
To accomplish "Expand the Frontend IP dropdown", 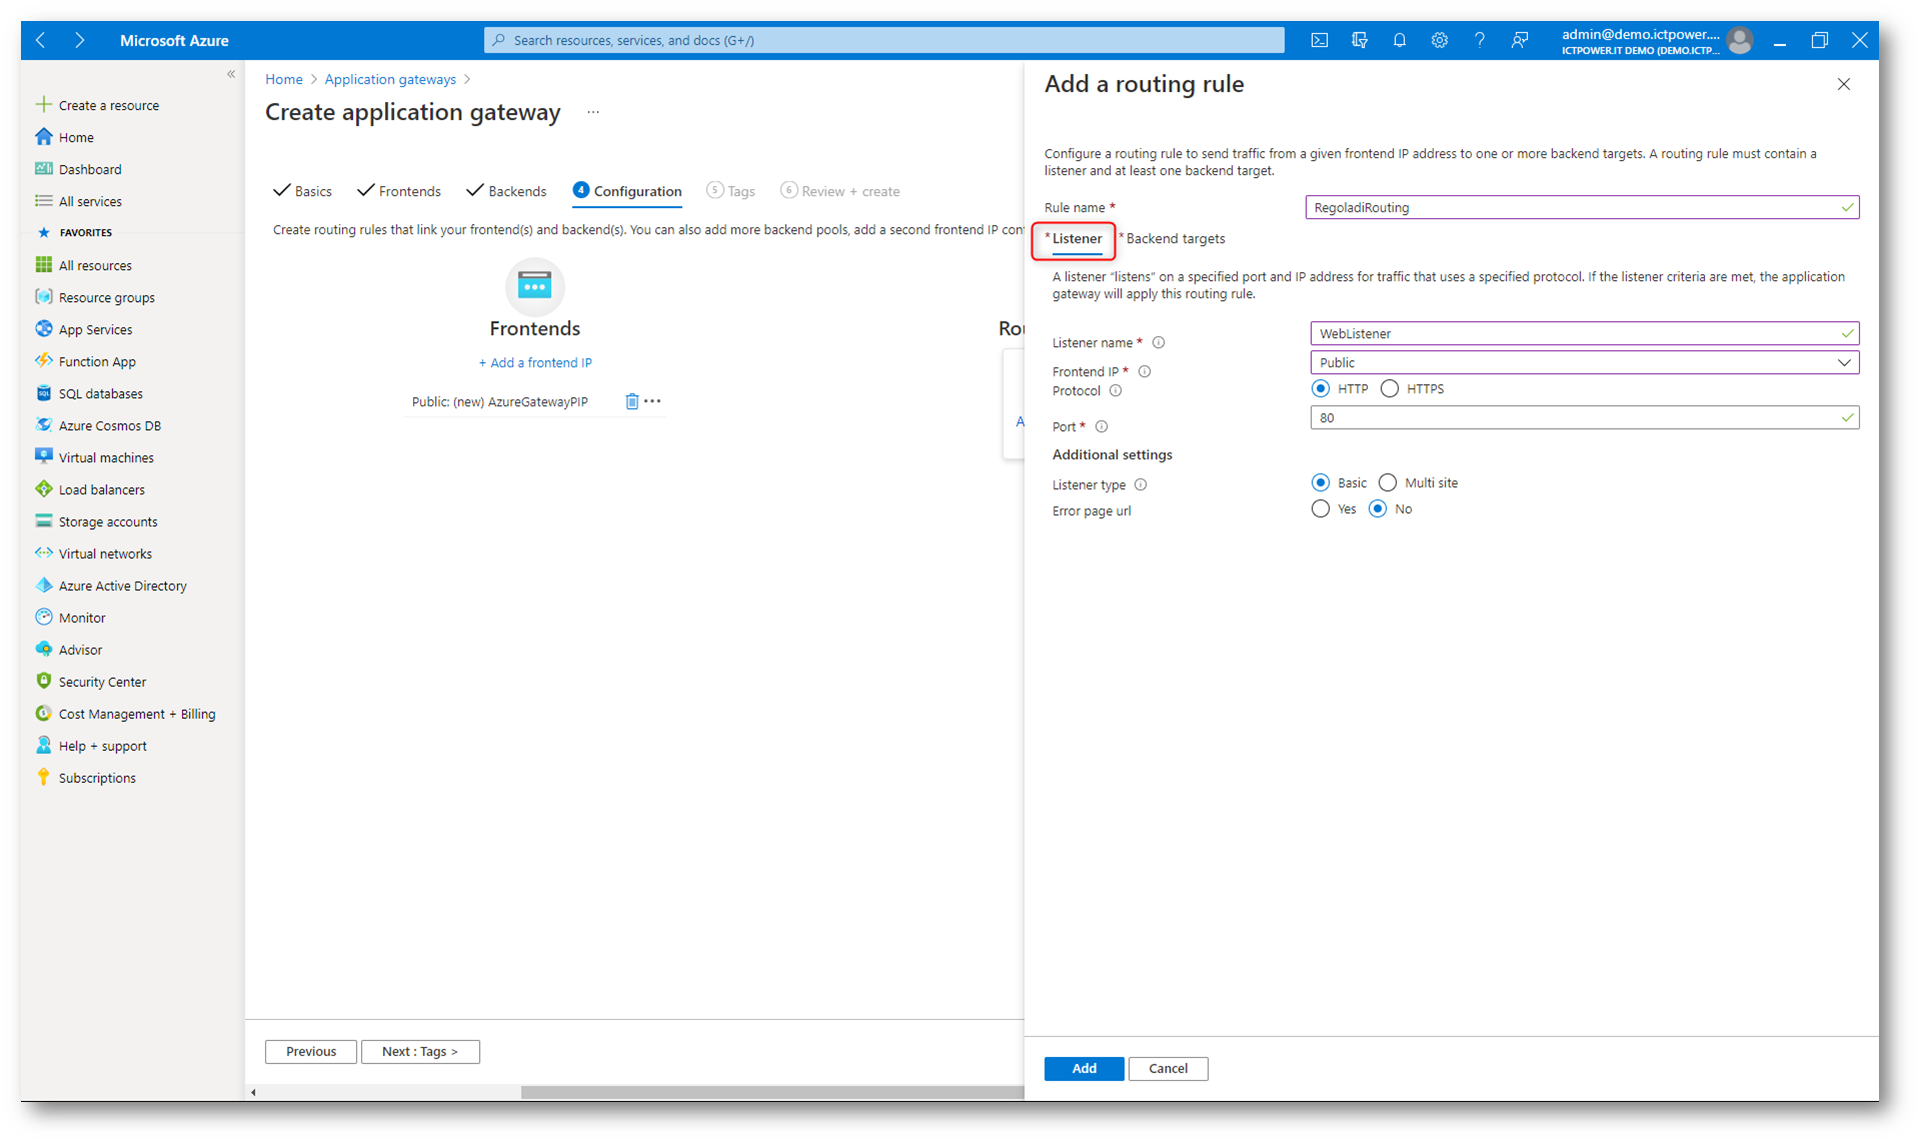I will [x=1584, y=362].
